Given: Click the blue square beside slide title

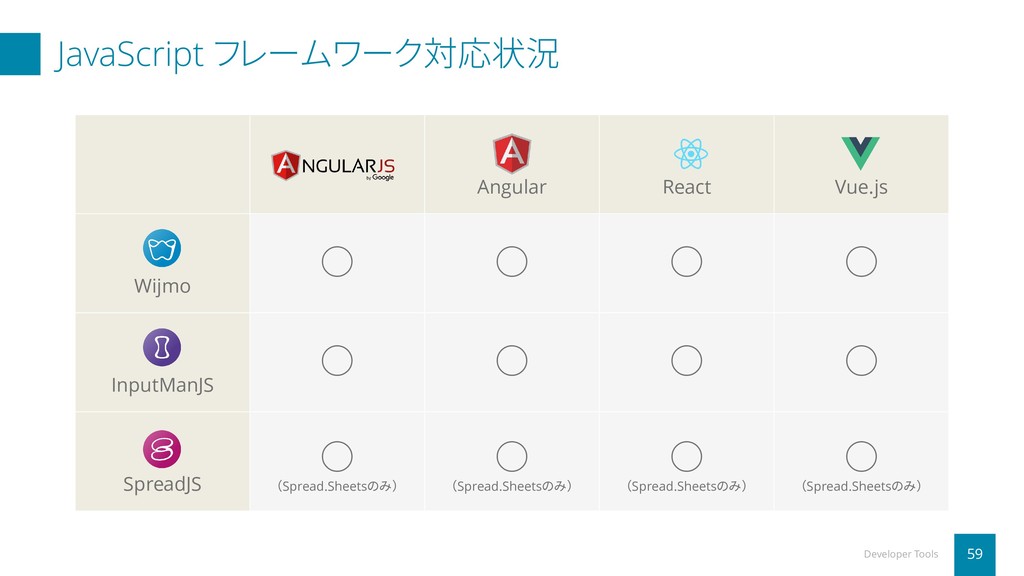Looking at the screenshot, I should 20,54.
